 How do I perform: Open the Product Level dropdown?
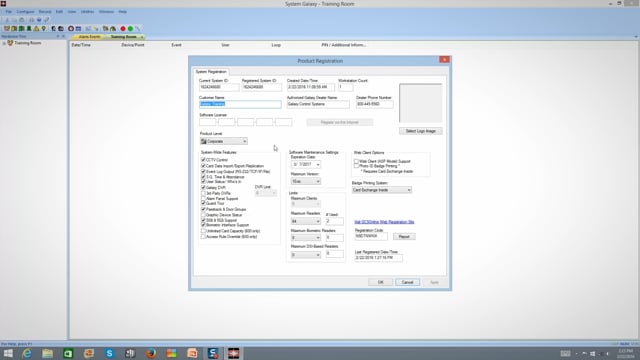coord(224,141)
